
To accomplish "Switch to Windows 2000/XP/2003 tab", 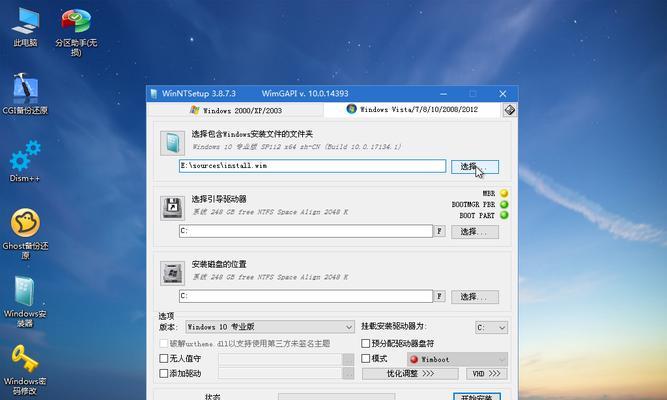I will (x=236, y=110).
